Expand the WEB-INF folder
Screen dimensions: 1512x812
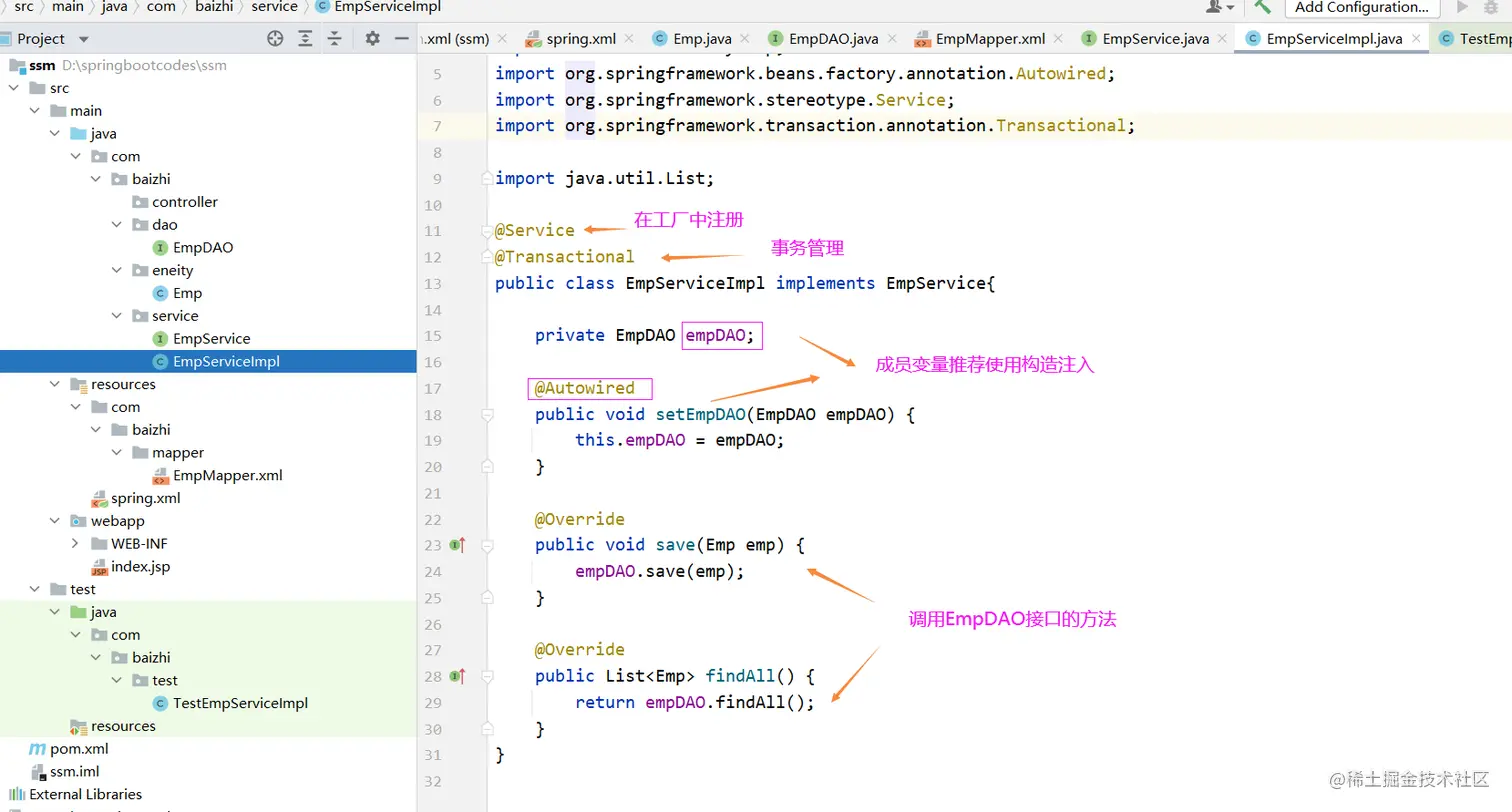click(x=76, y=544)
